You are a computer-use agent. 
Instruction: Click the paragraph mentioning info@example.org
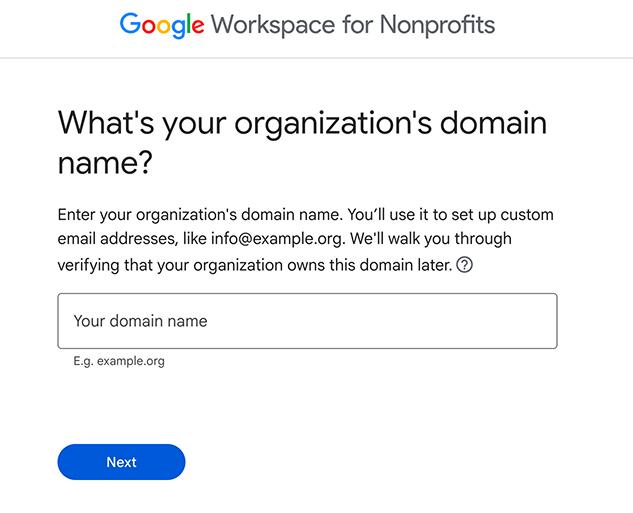tap(306, 240)
